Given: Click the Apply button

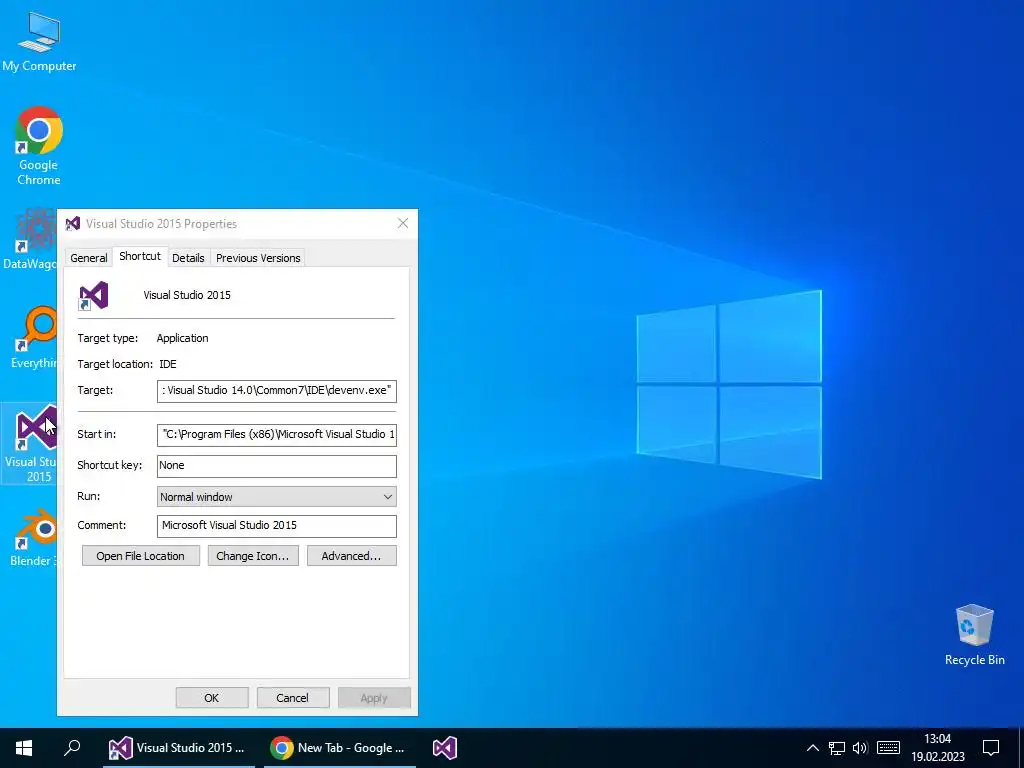Looking at the screenshot, I should tap(374, 697).
